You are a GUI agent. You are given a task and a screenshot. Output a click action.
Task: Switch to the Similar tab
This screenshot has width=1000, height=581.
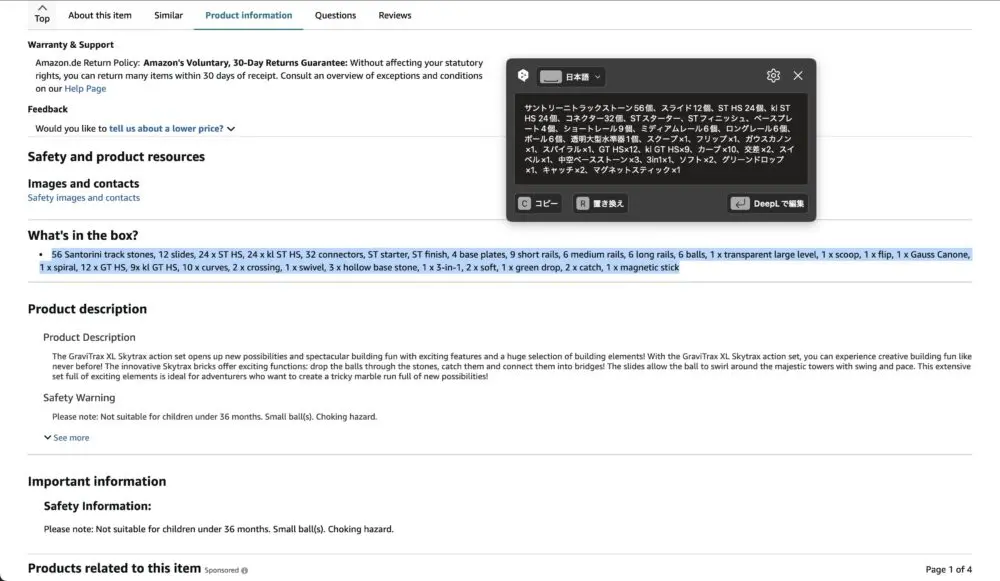point(168,15)
